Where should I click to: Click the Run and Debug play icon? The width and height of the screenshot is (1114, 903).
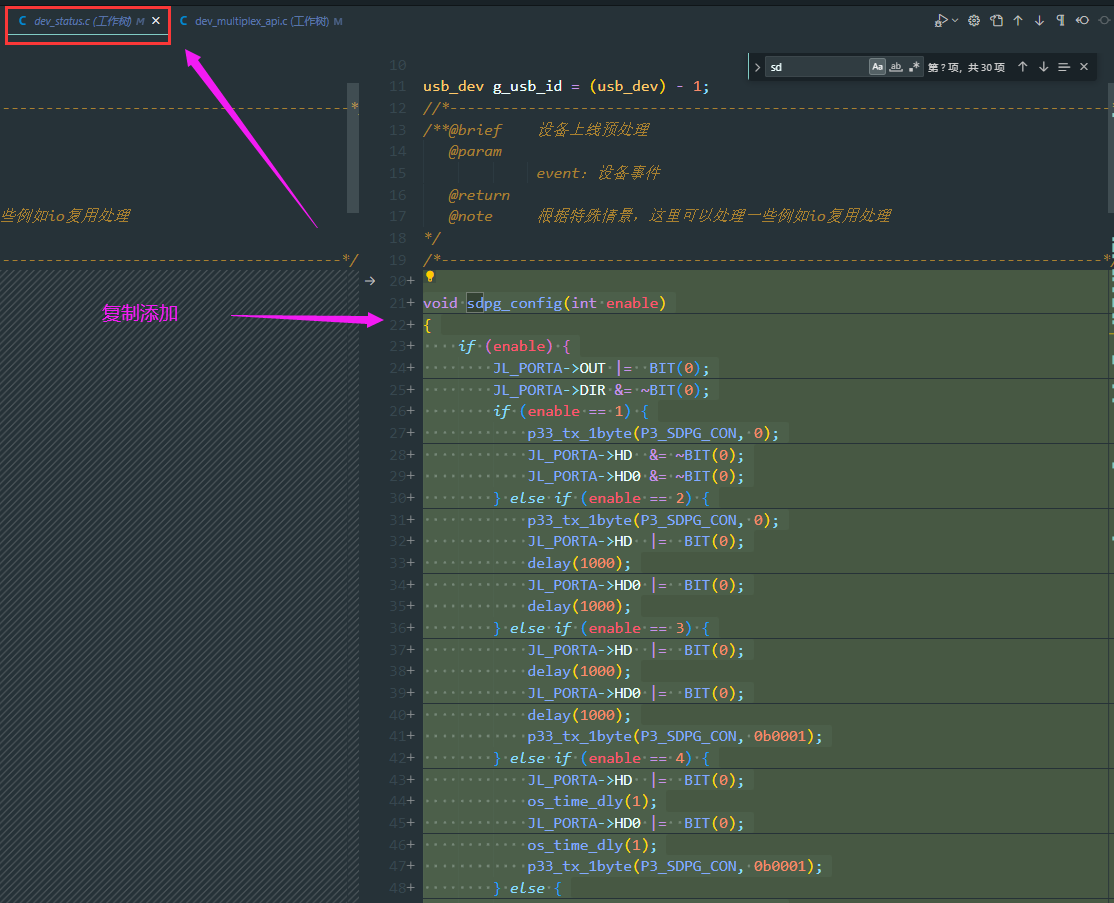coord(941,21)
